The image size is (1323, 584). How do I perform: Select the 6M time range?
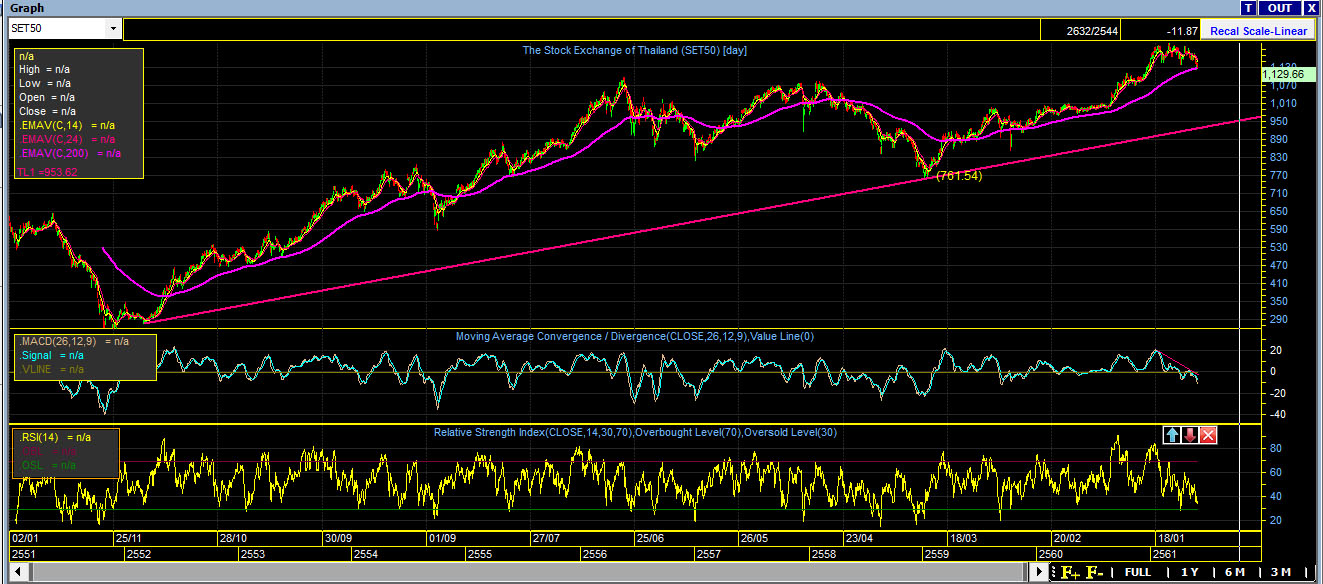1235,572
